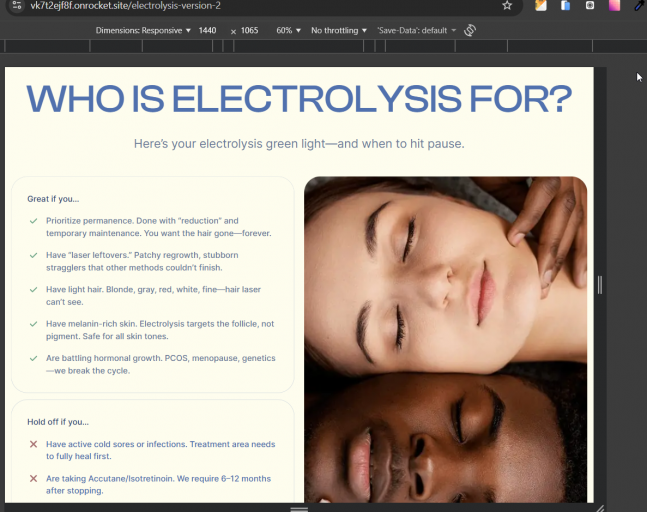Click the viewport width field 1440
The height and width of the screenshot is (512, 647).
(x=208, y=31)
